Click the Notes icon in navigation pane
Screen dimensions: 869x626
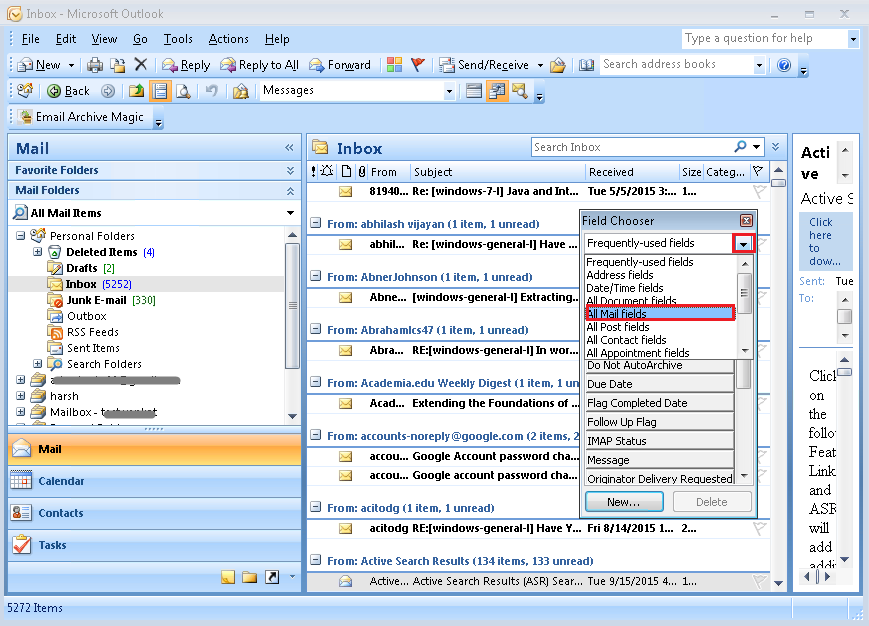click(228, 577)
